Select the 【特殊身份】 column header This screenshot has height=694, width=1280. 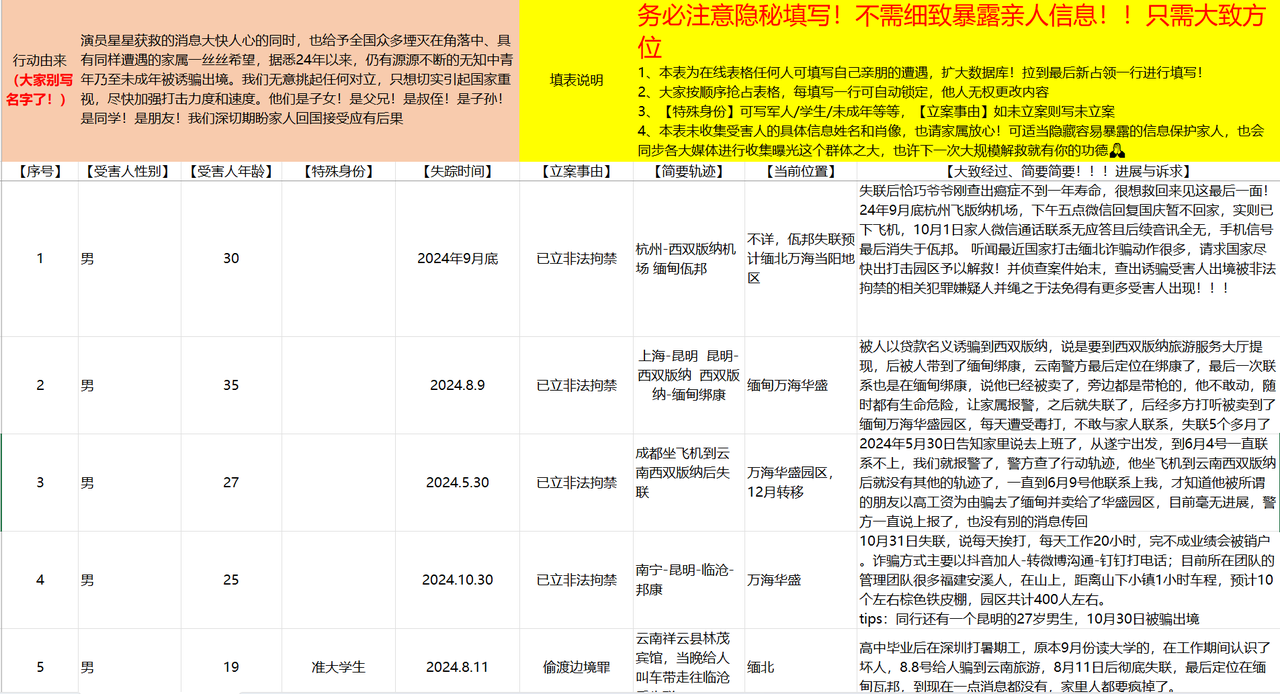tap(339, 171)
